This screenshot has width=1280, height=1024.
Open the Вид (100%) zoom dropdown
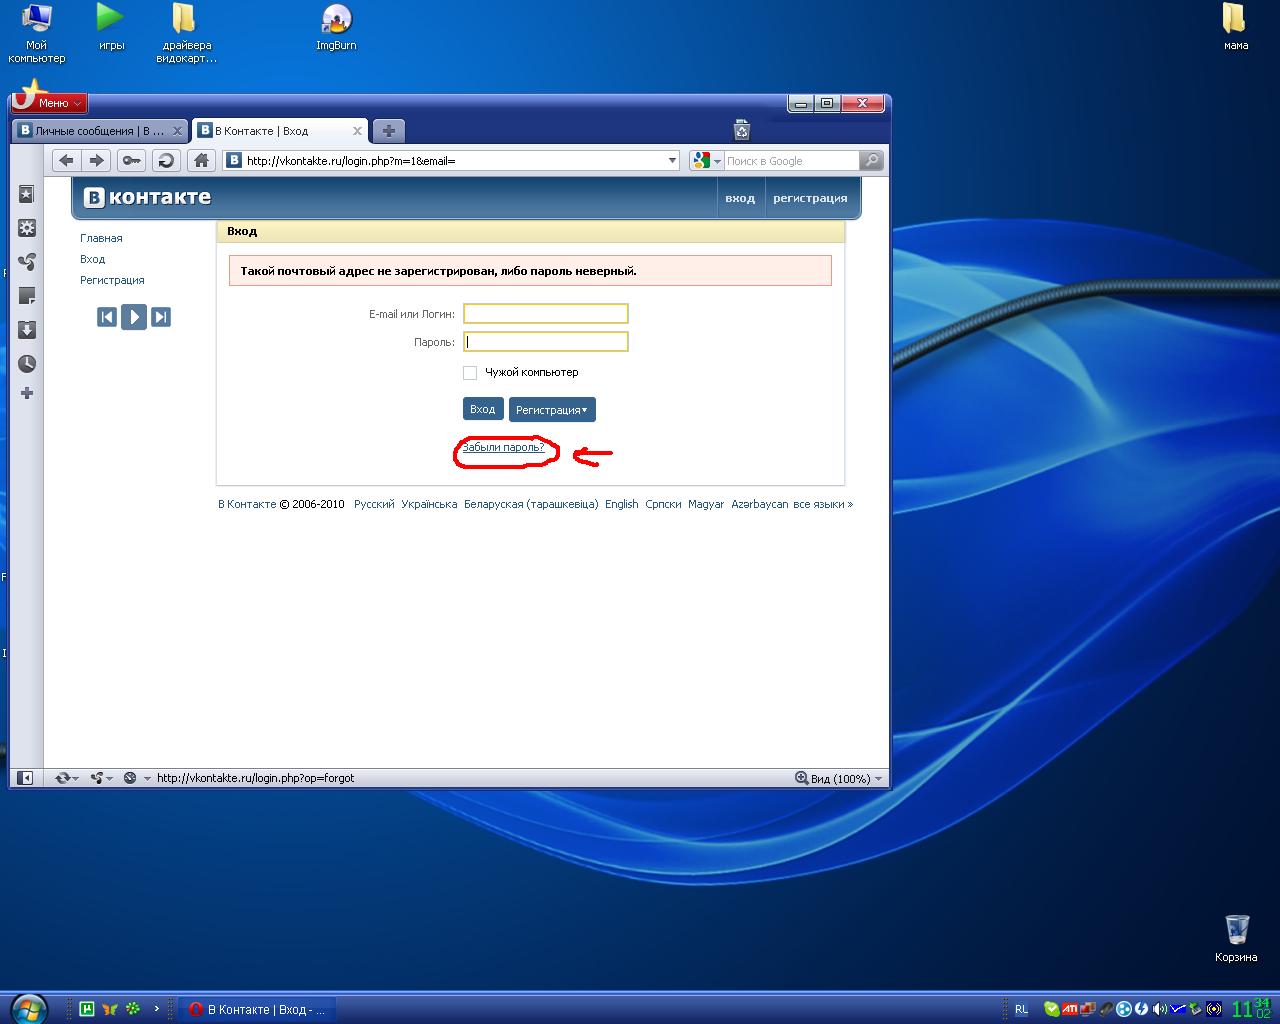tap(839, 778)
